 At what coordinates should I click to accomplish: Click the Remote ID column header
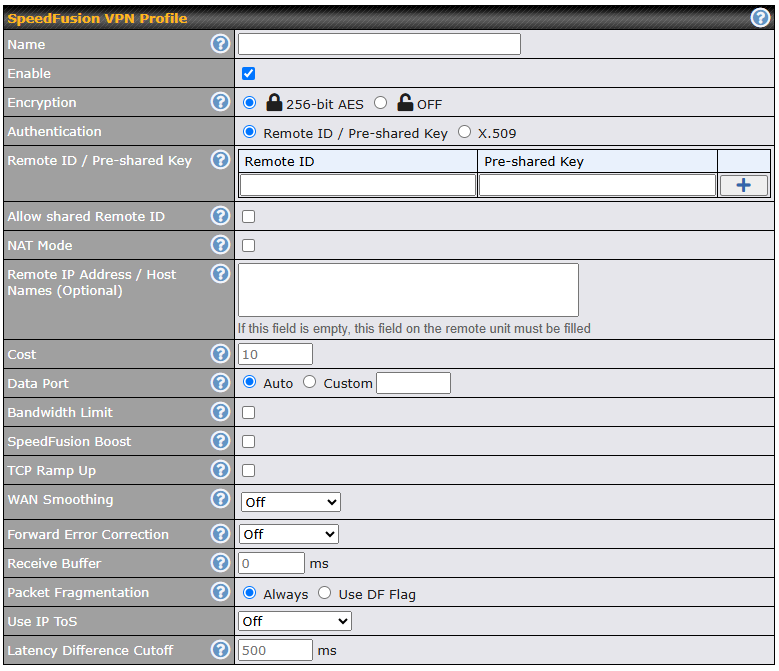(358, 161)
